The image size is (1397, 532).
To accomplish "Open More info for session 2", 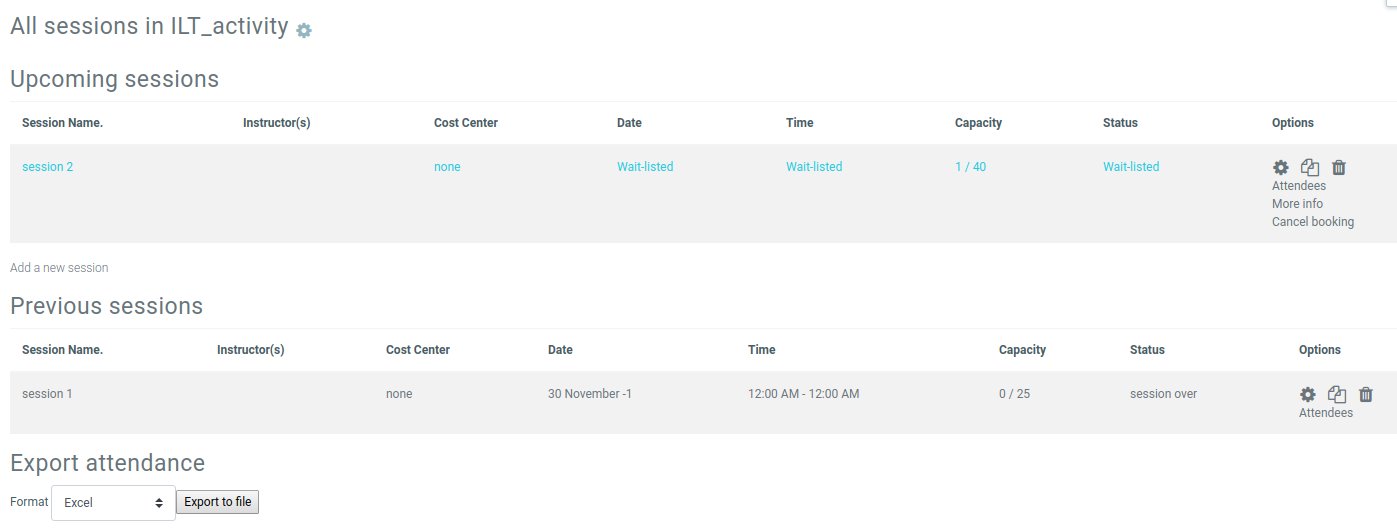I will point(1297,204).
